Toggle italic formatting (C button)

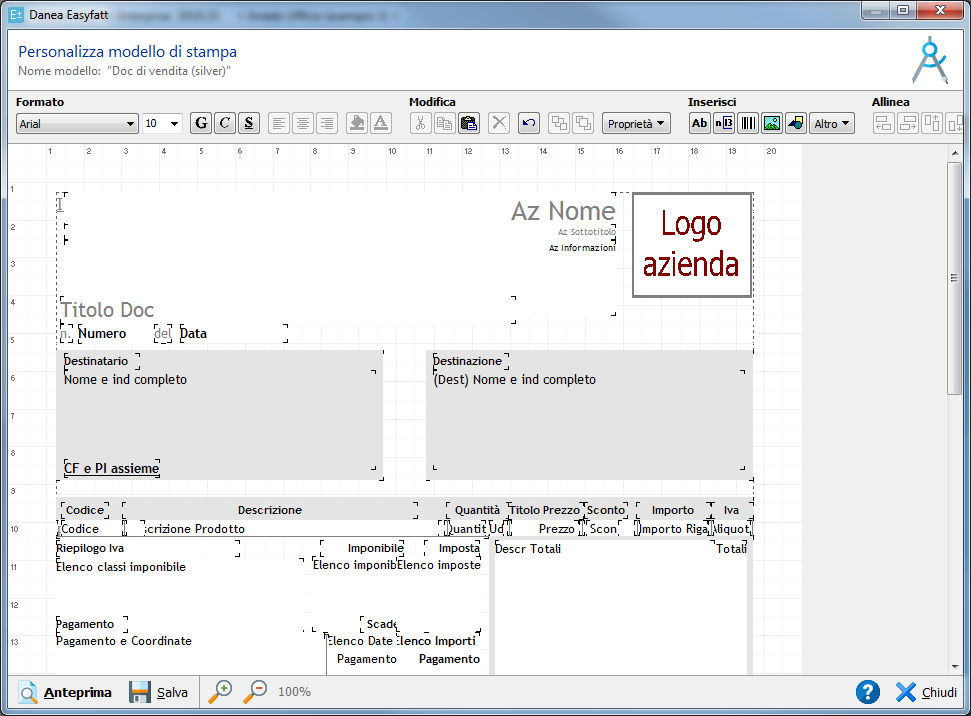[225, 123]
